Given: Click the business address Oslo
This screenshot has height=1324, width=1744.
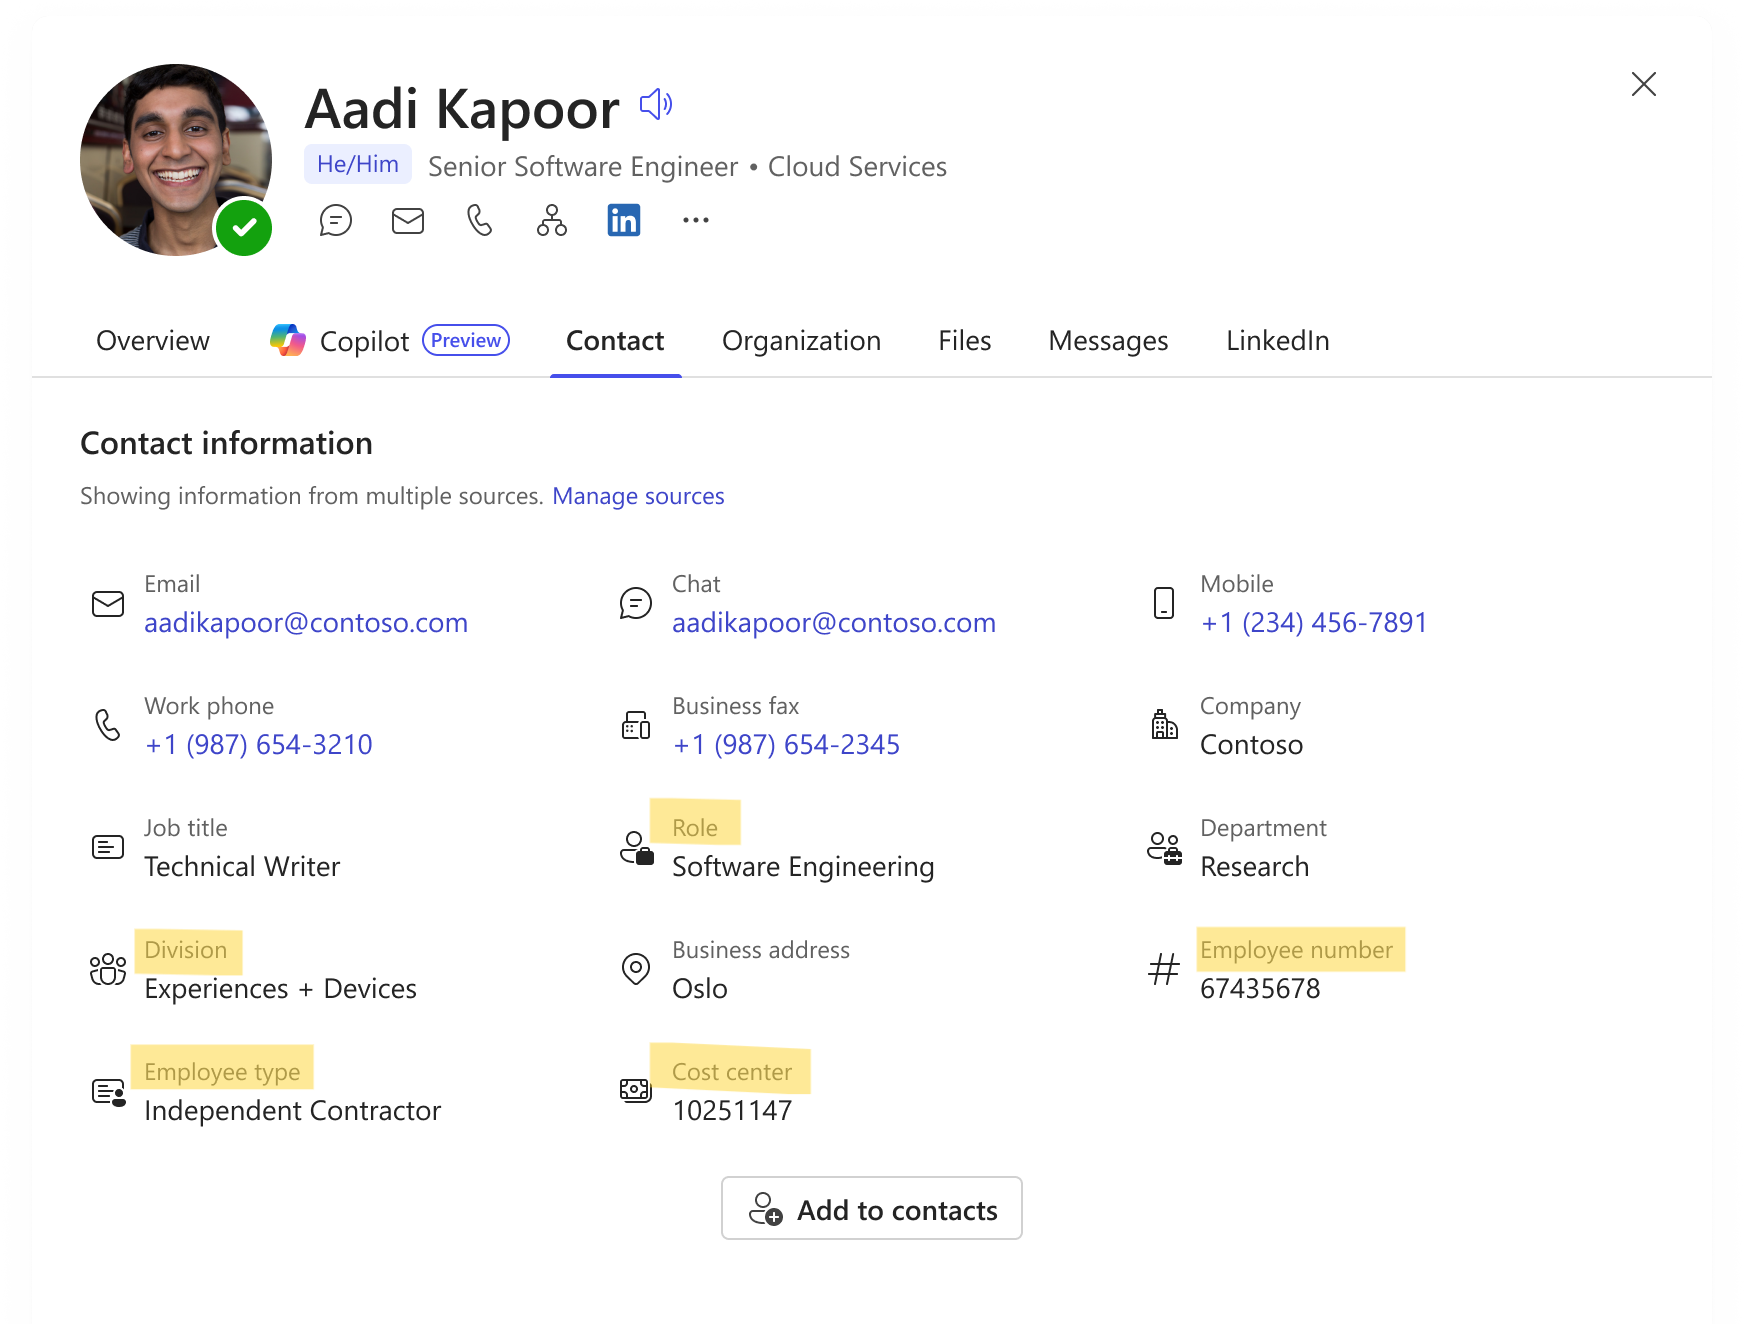Looking at the screenshot, I should (x=700, y=989).
